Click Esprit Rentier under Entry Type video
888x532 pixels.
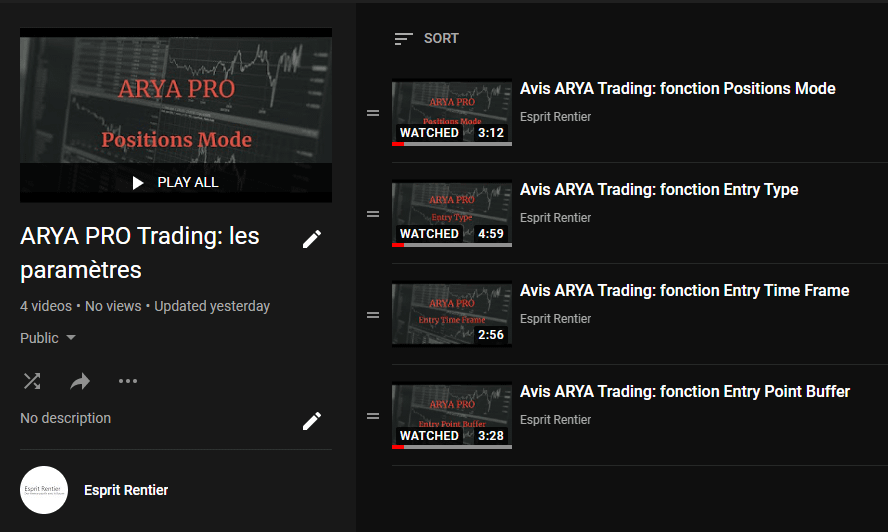point(555,218)
